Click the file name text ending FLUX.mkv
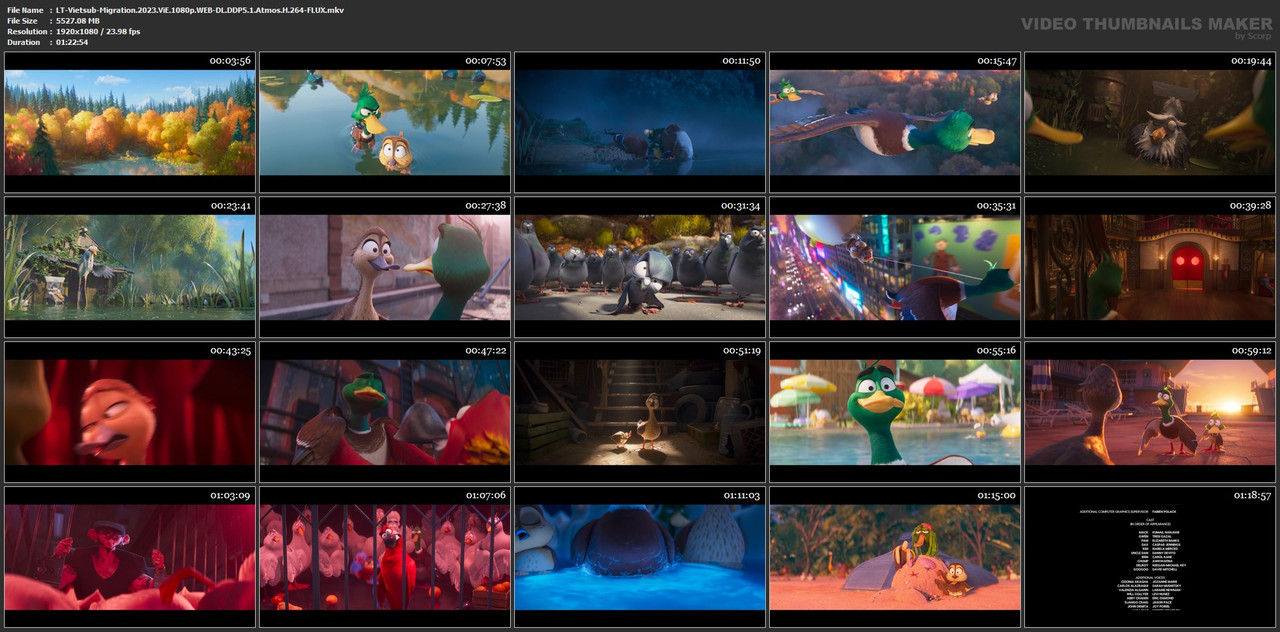 (200, 9)
